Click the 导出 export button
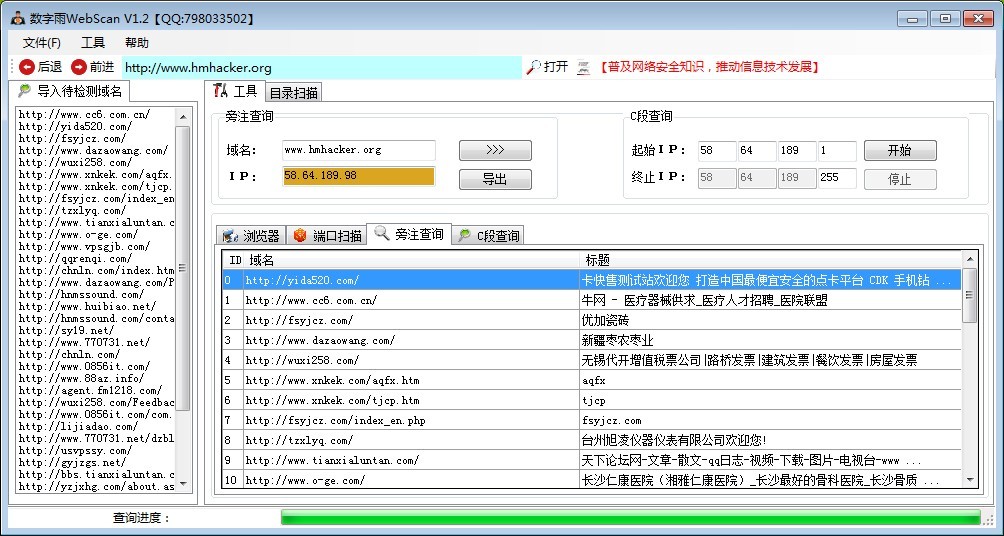This screenshot has height=536, width=1004. pos(495,179)
